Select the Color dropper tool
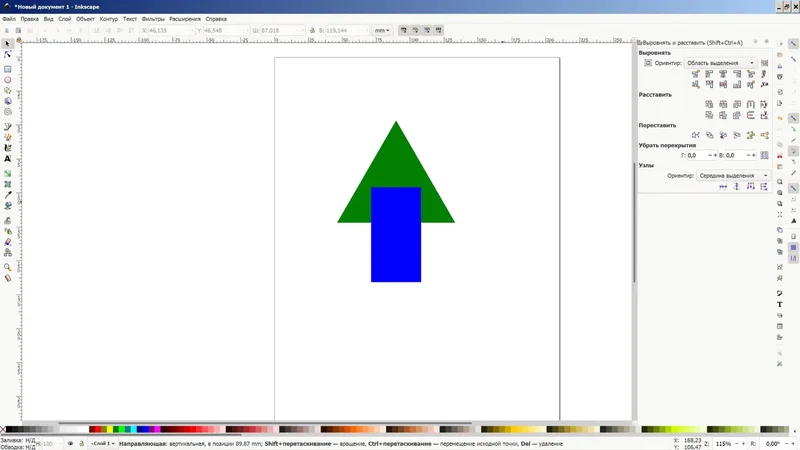The height and width of the screenshot is (450, 800). (x=8, y=195)
